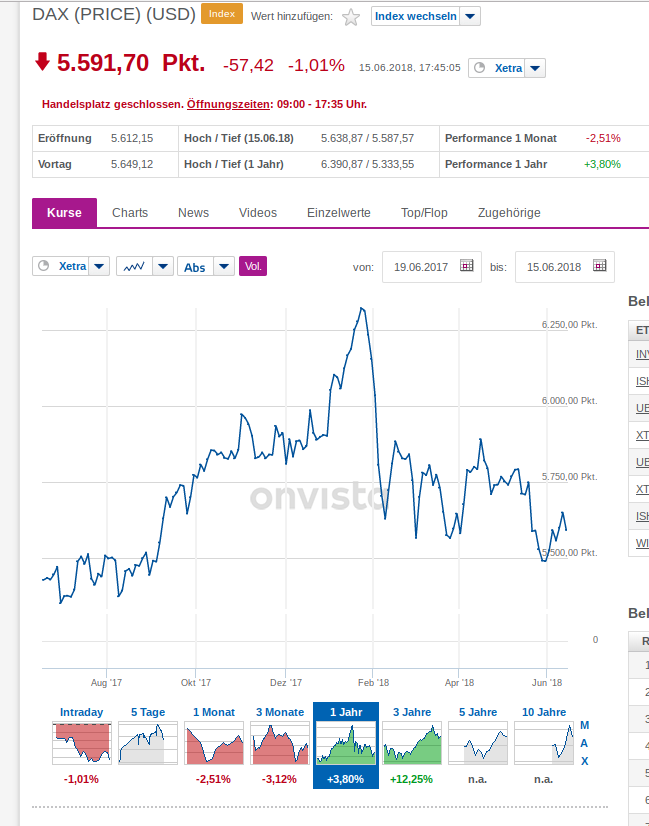Click the line chart type icon
Screen dimensions: 649x826
pyautogui.click(x=135, y=267)
